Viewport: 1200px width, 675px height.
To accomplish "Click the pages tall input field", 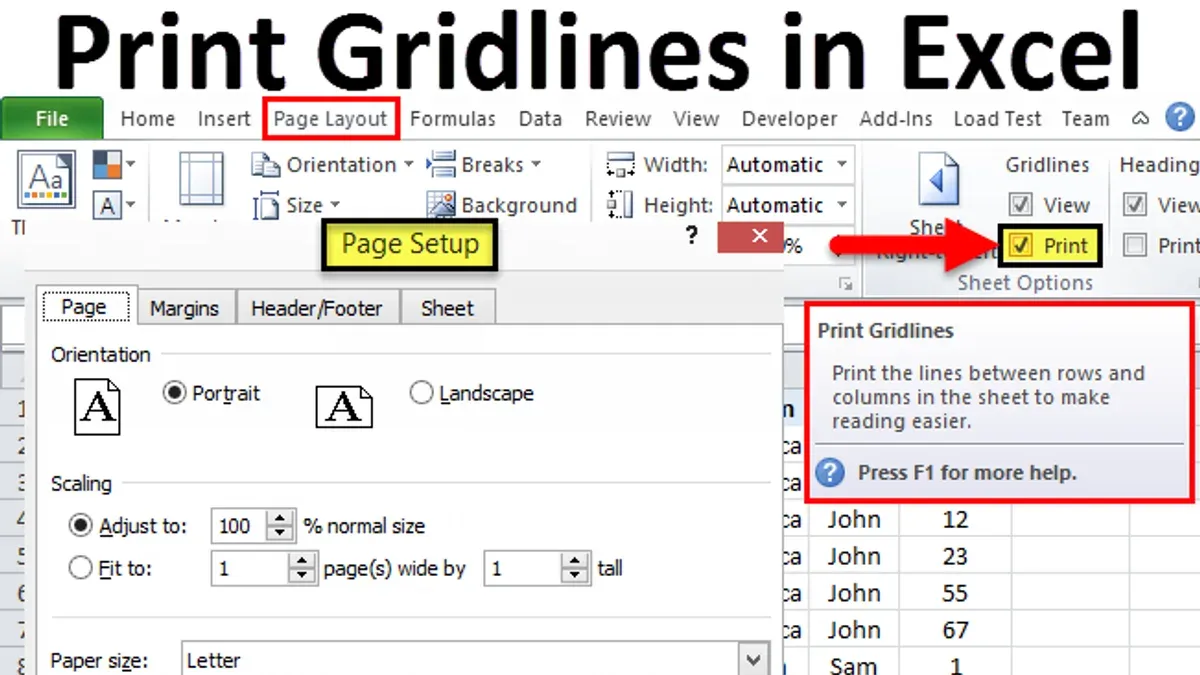I will [x=523, y=569].
